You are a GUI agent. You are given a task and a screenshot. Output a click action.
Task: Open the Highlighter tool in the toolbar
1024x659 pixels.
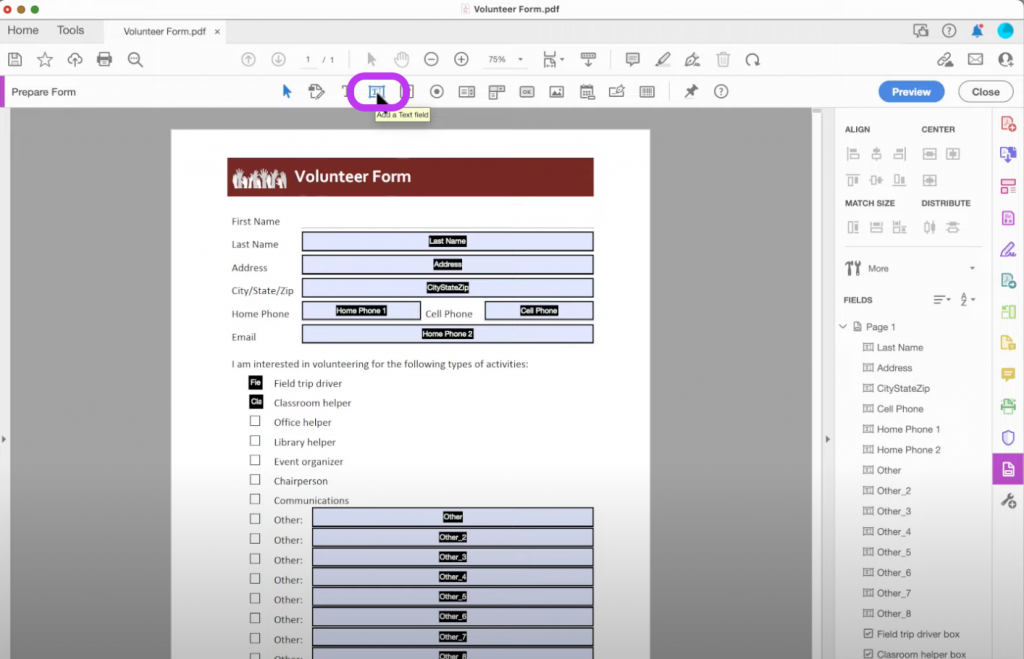[663, 59]
